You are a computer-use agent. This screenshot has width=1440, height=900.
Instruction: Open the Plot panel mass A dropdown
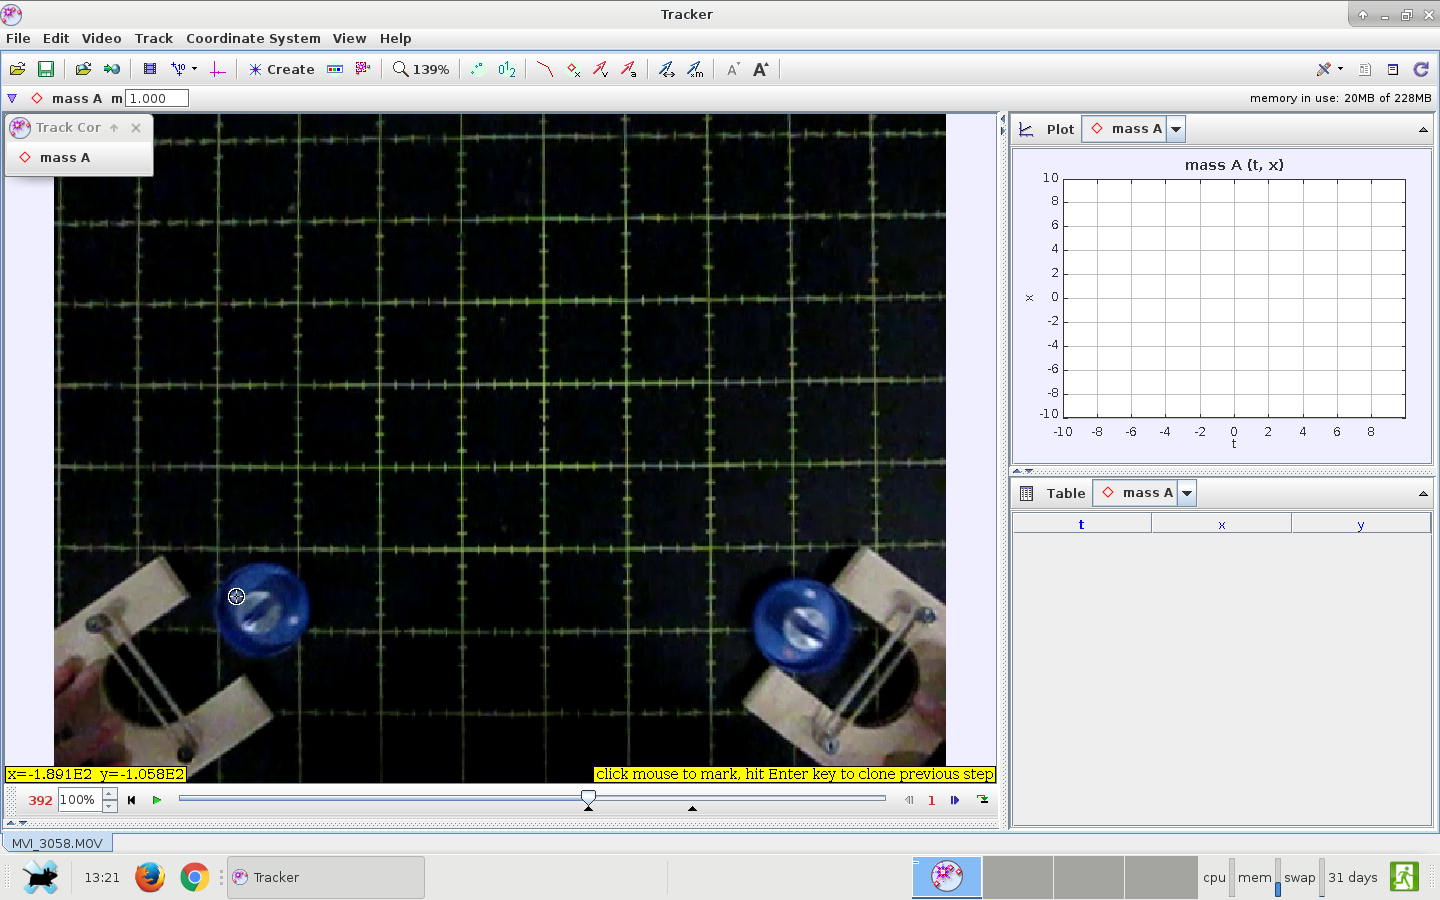coord(1176,129)
